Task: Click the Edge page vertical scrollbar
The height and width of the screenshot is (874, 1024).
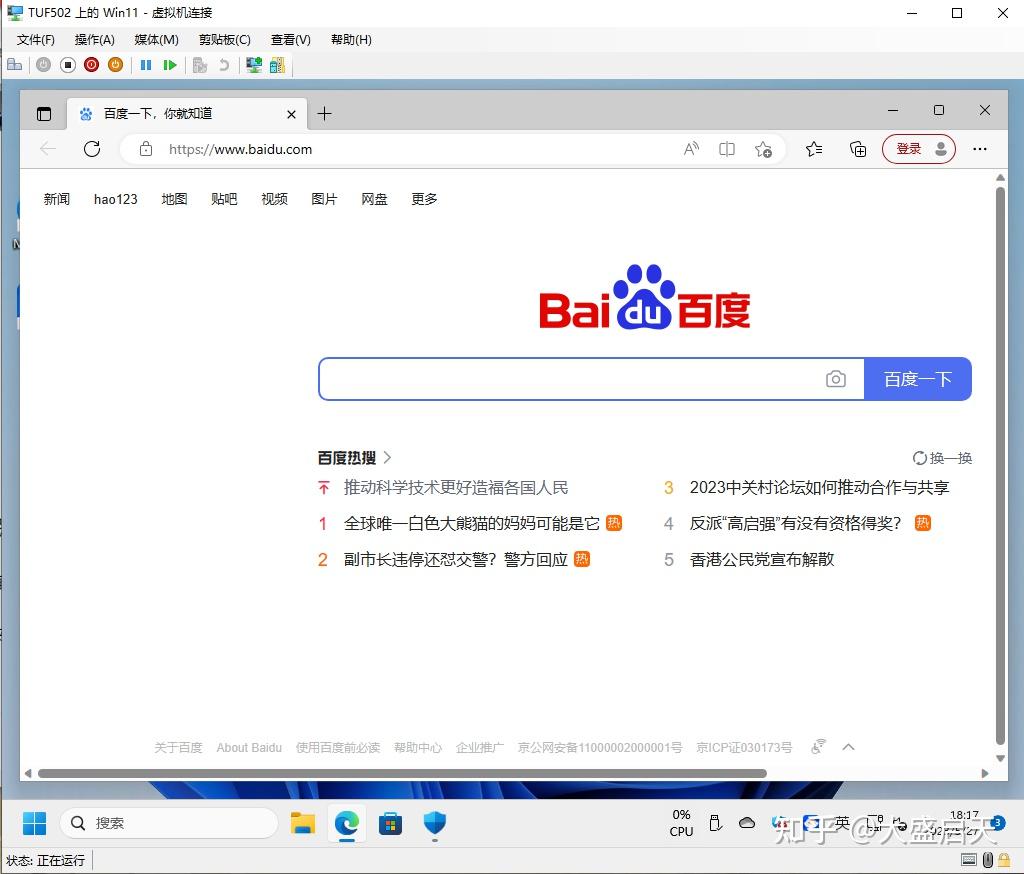Action: (x=1000, y=466)
